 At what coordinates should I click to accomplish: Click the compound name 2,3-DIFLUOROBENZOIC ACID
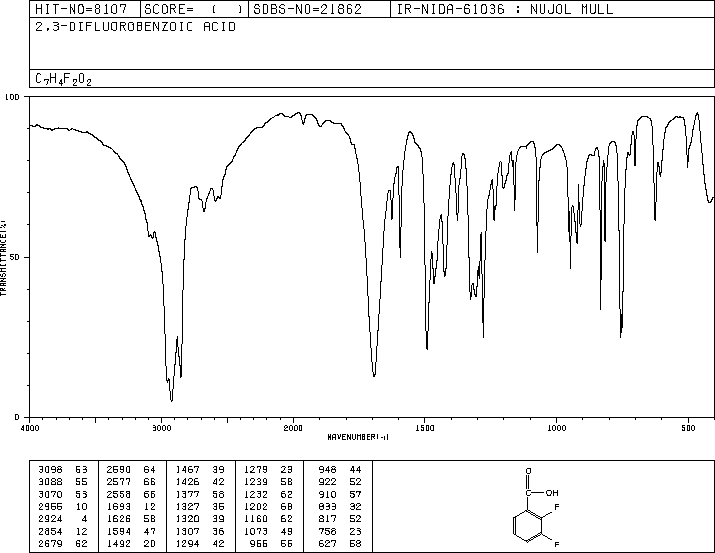(135, 27)
